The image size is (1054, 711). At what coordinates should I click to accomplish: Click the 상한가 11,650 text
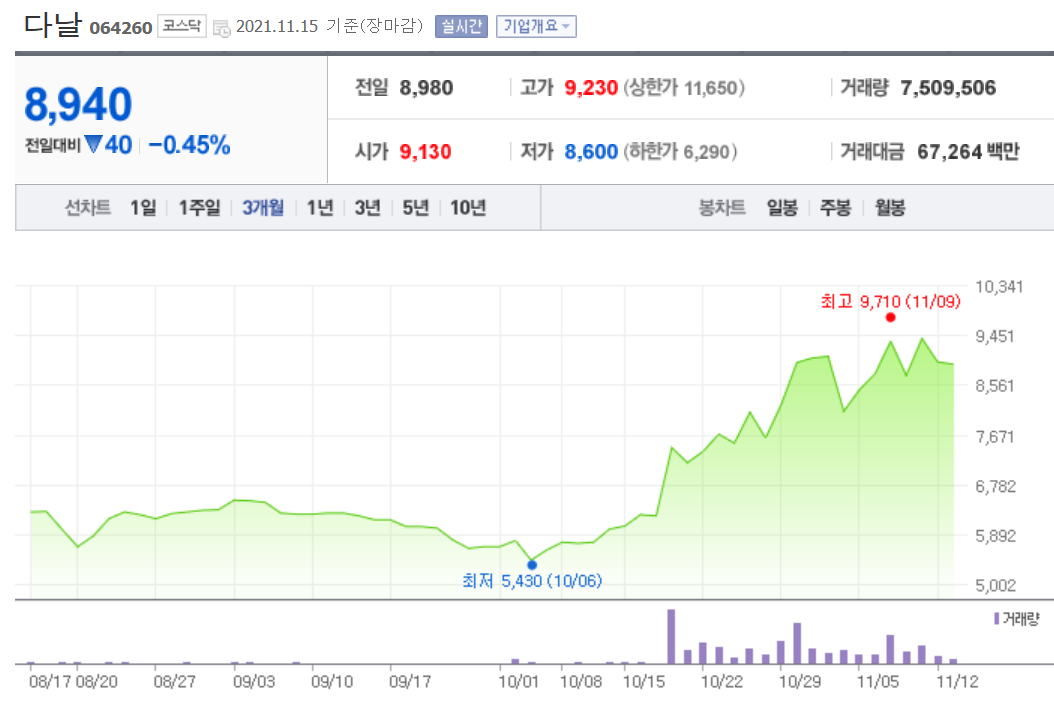coord(684,88)
